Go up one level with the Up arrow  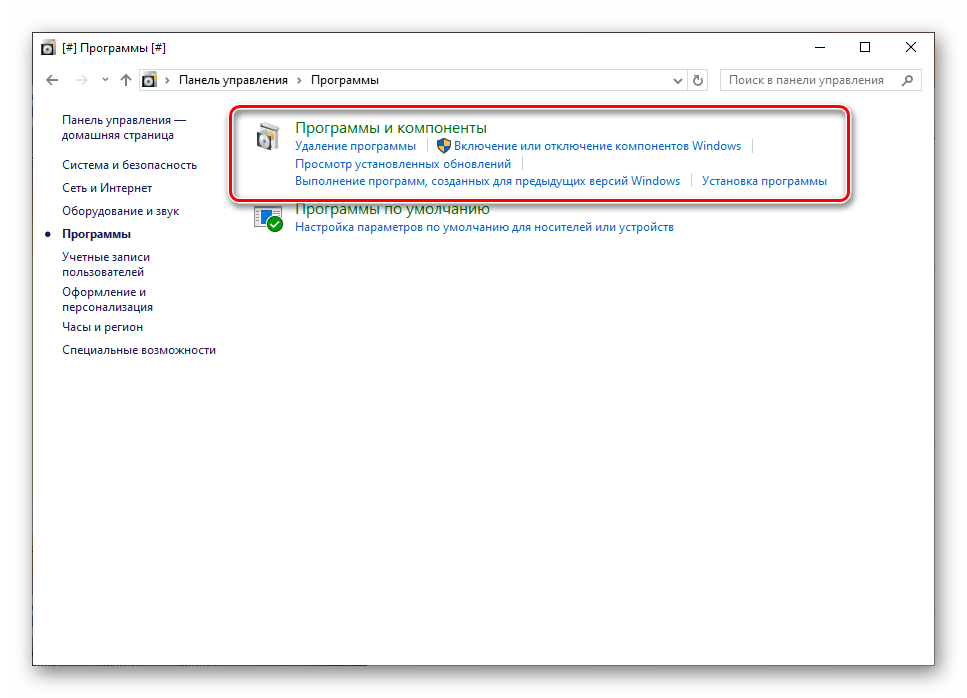coord(126,80)
